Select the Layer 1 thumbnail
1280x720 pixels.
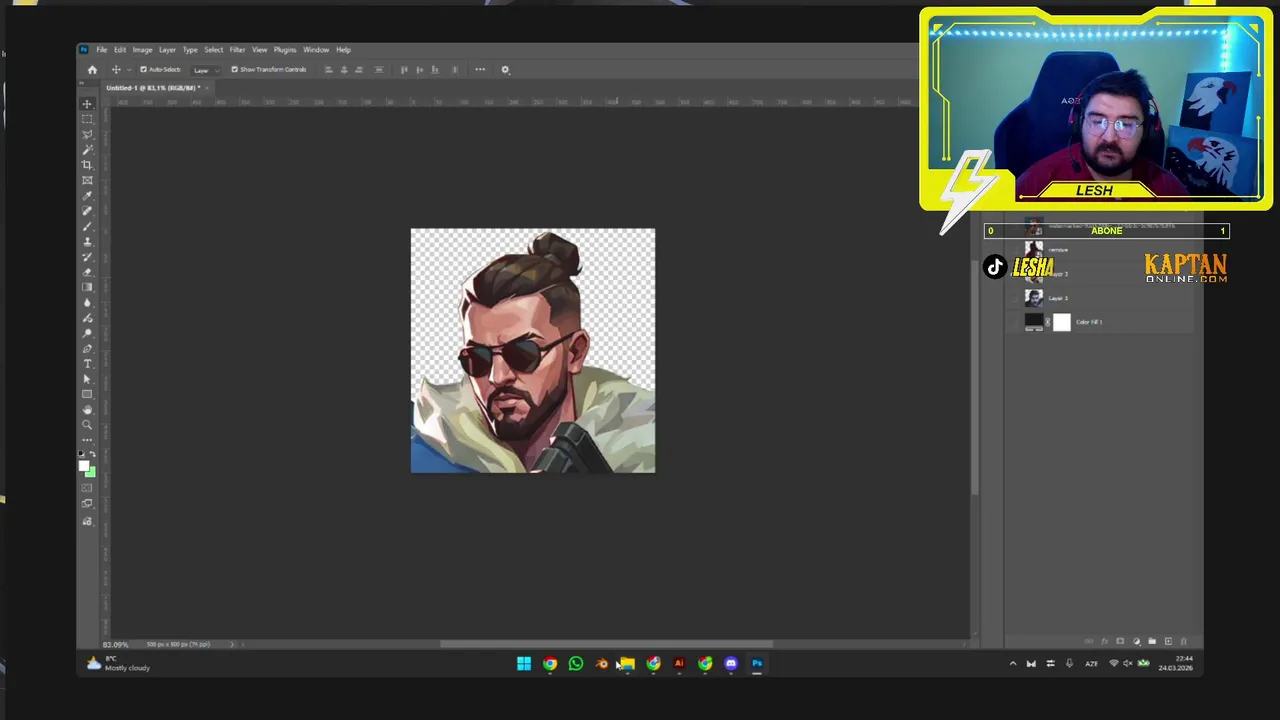point(1034,298)
